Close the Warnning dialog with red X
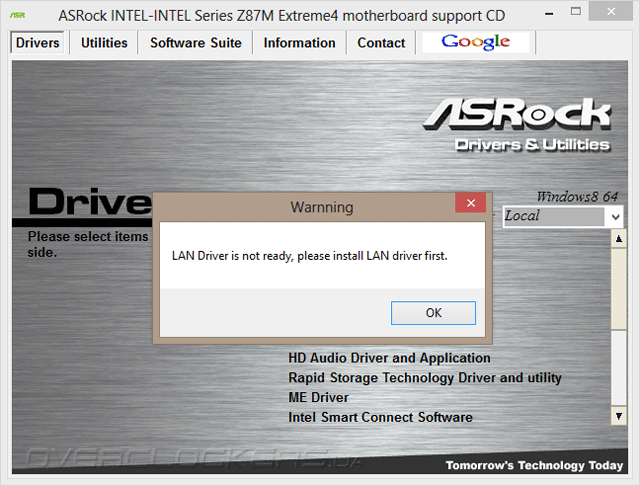This screenshot has height=486, width=640. pos(471,203)
